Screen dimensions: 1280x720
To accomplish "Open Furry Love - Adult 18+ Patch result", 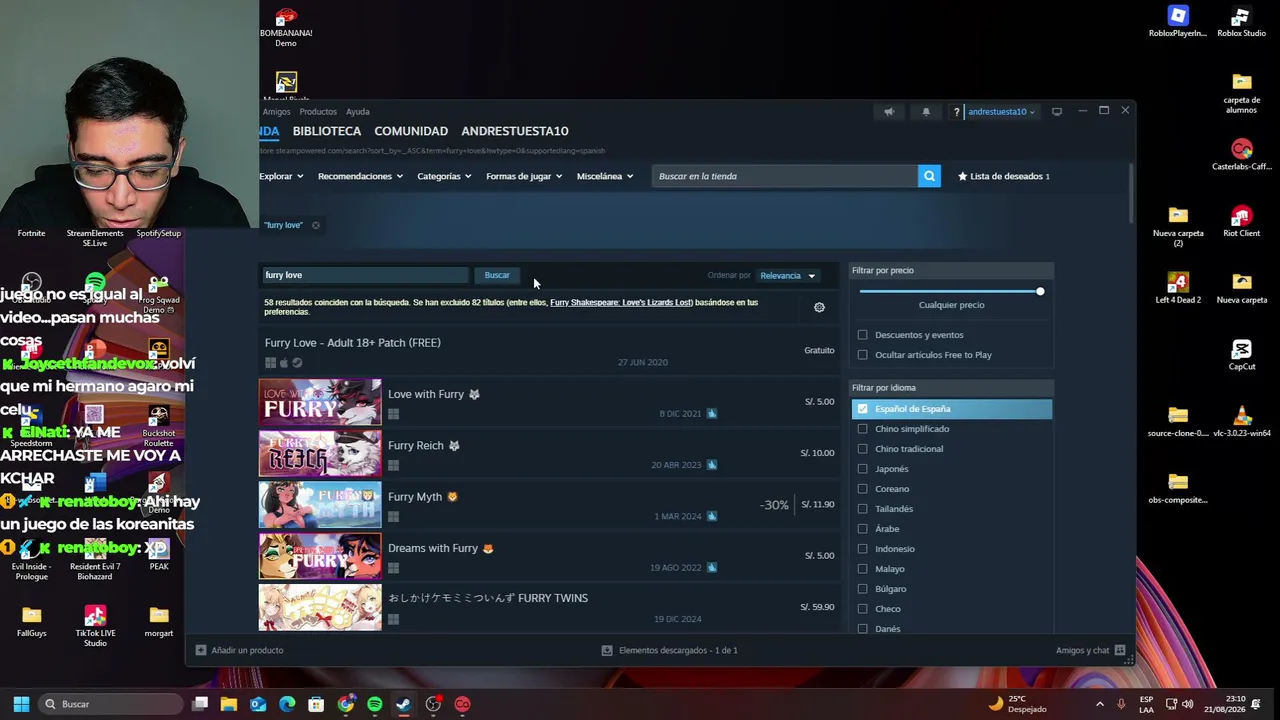I will pyautogui.click(x=548, y=350).
